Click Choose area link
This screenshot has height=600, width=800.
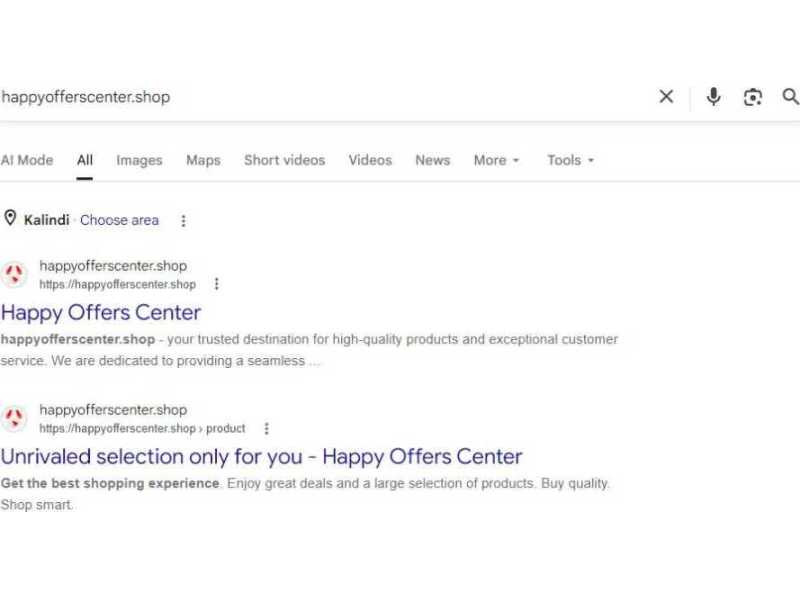(119, 220)
